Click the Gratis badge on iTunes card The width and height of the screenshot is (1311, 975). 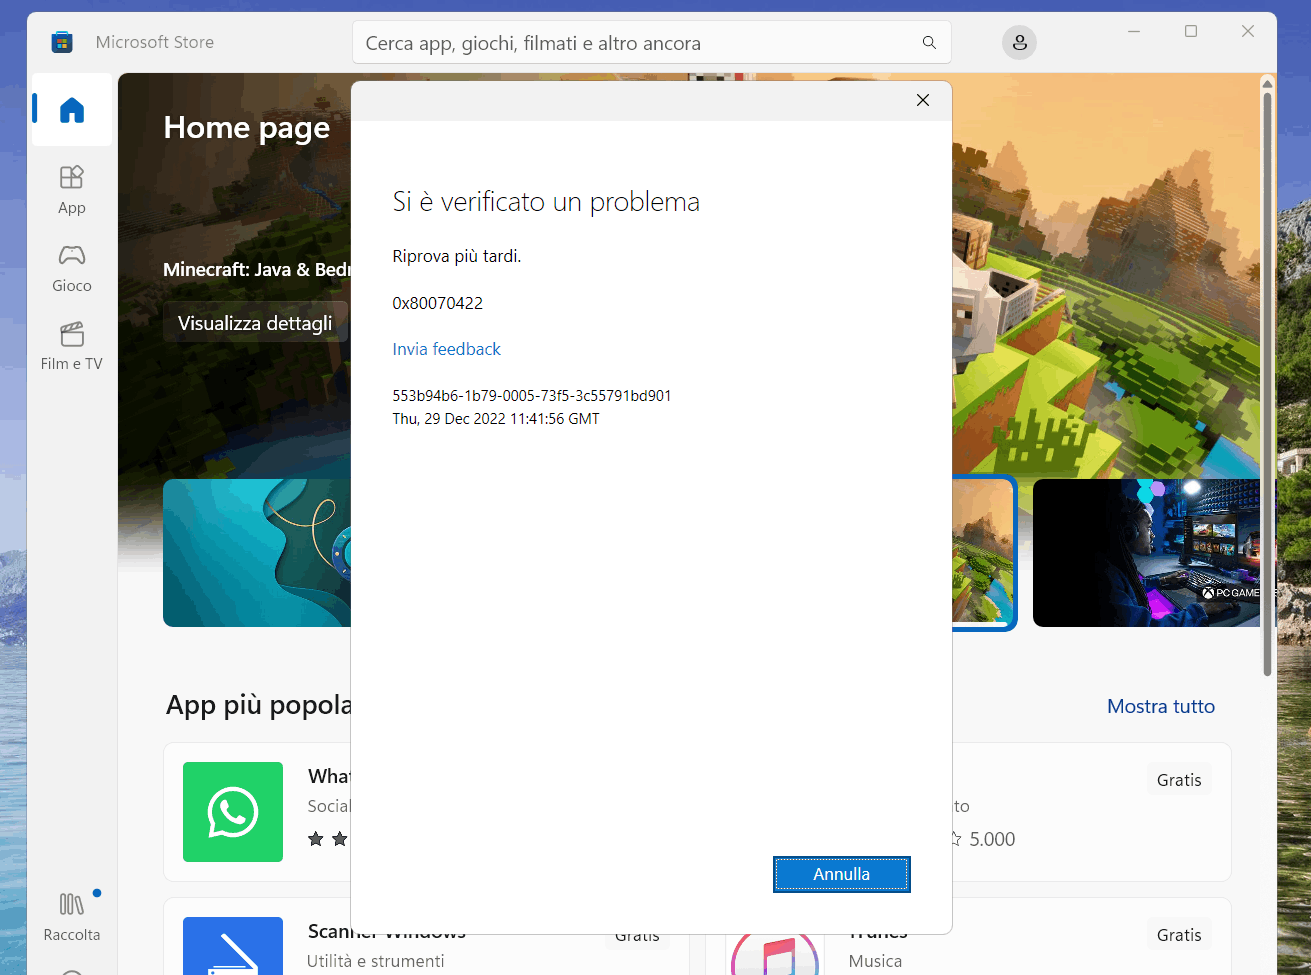click(x=1179, y=935)
